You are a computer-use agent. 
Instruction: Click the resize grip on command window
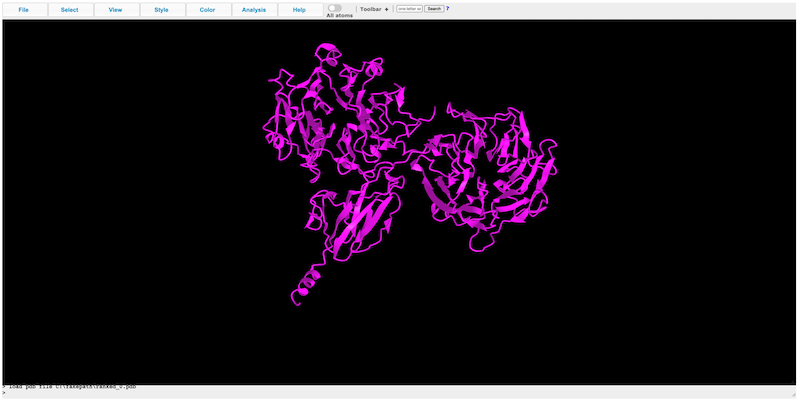coord(793,394)
